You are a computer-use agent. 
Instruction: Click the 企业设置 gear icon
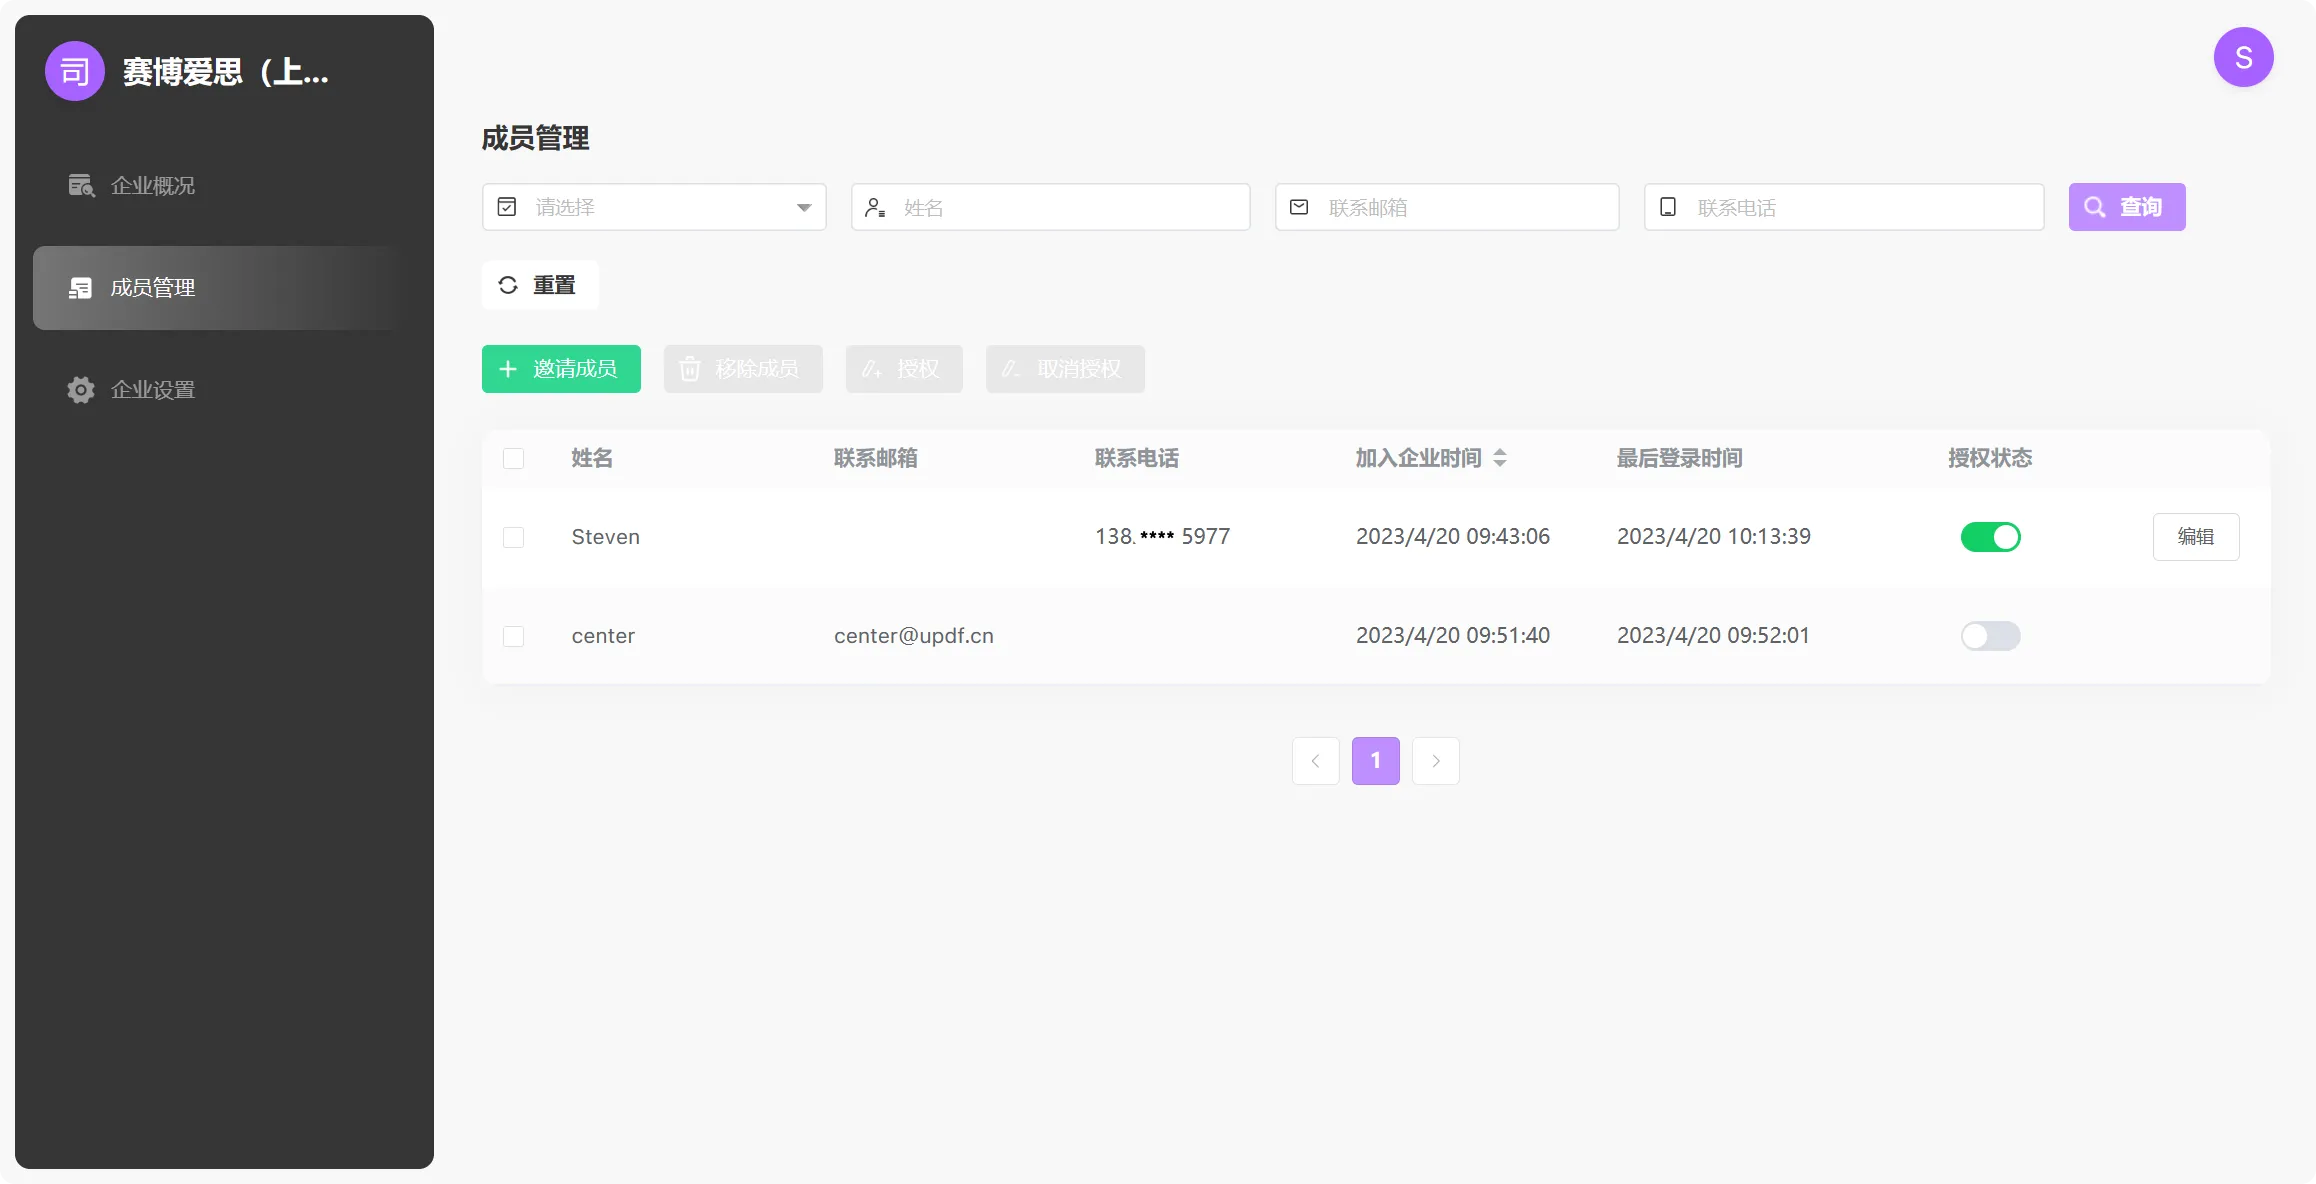pyautogui.click(x=81, y=390)
